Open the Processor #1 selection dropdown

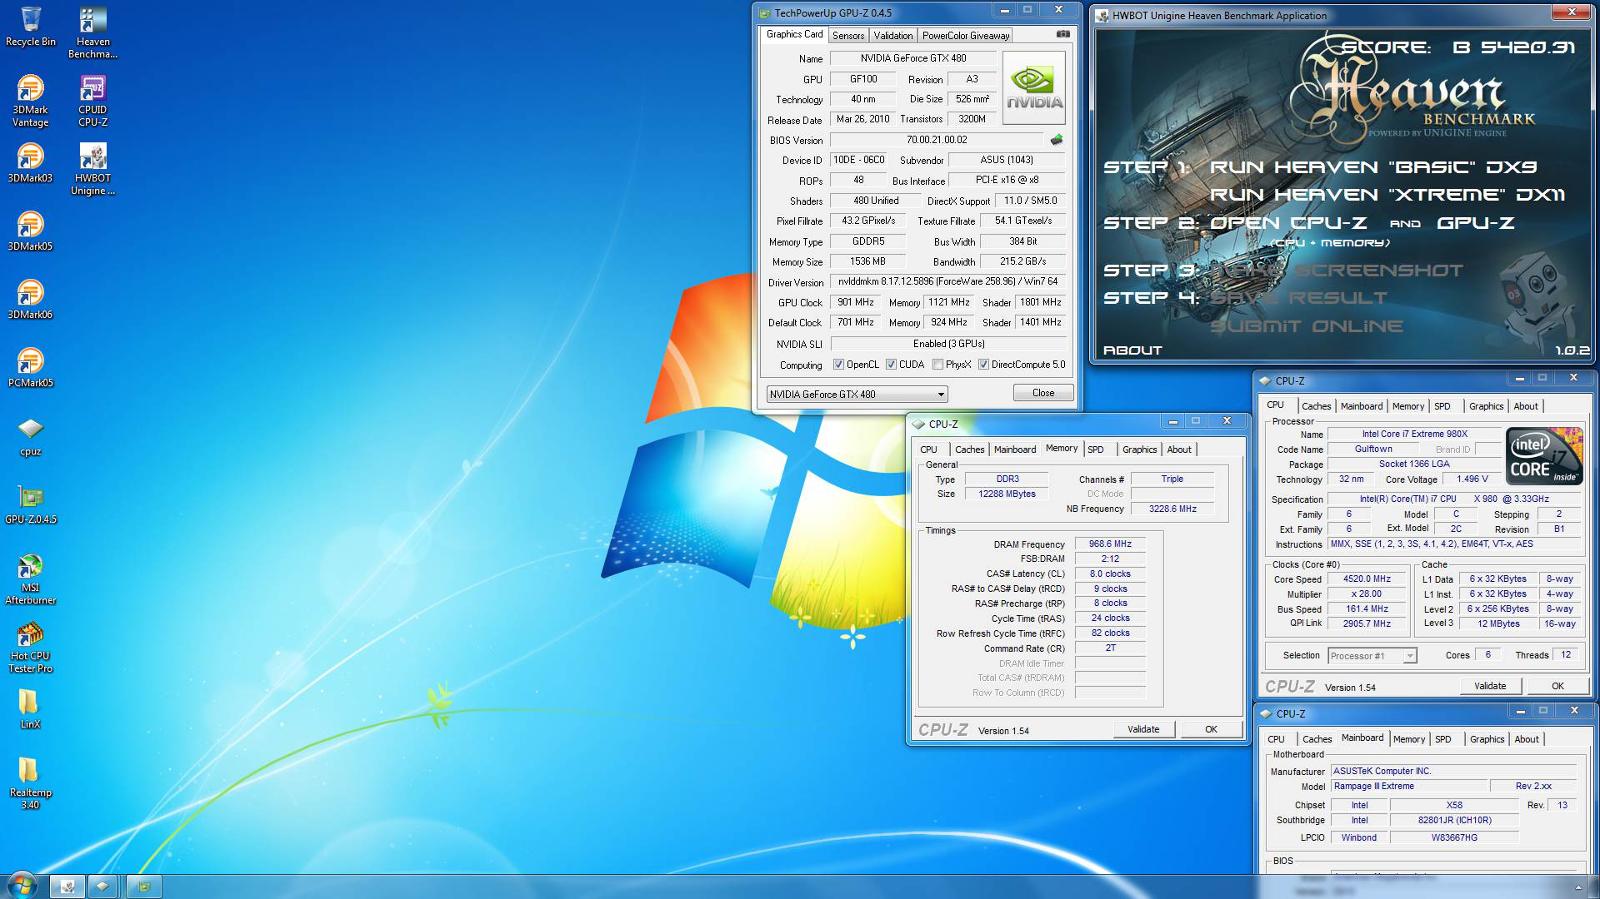1372,656
